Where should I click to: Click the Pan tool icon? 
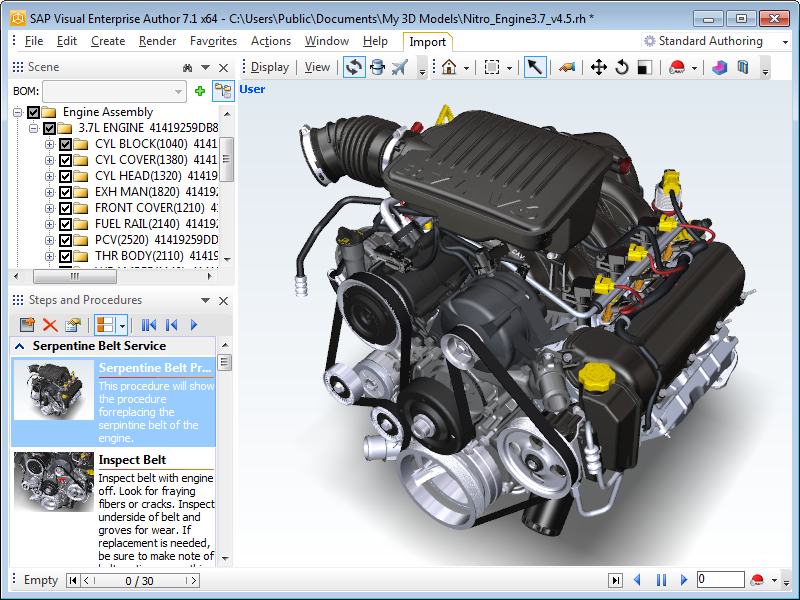pyautogui.click(x=599, y=67)
